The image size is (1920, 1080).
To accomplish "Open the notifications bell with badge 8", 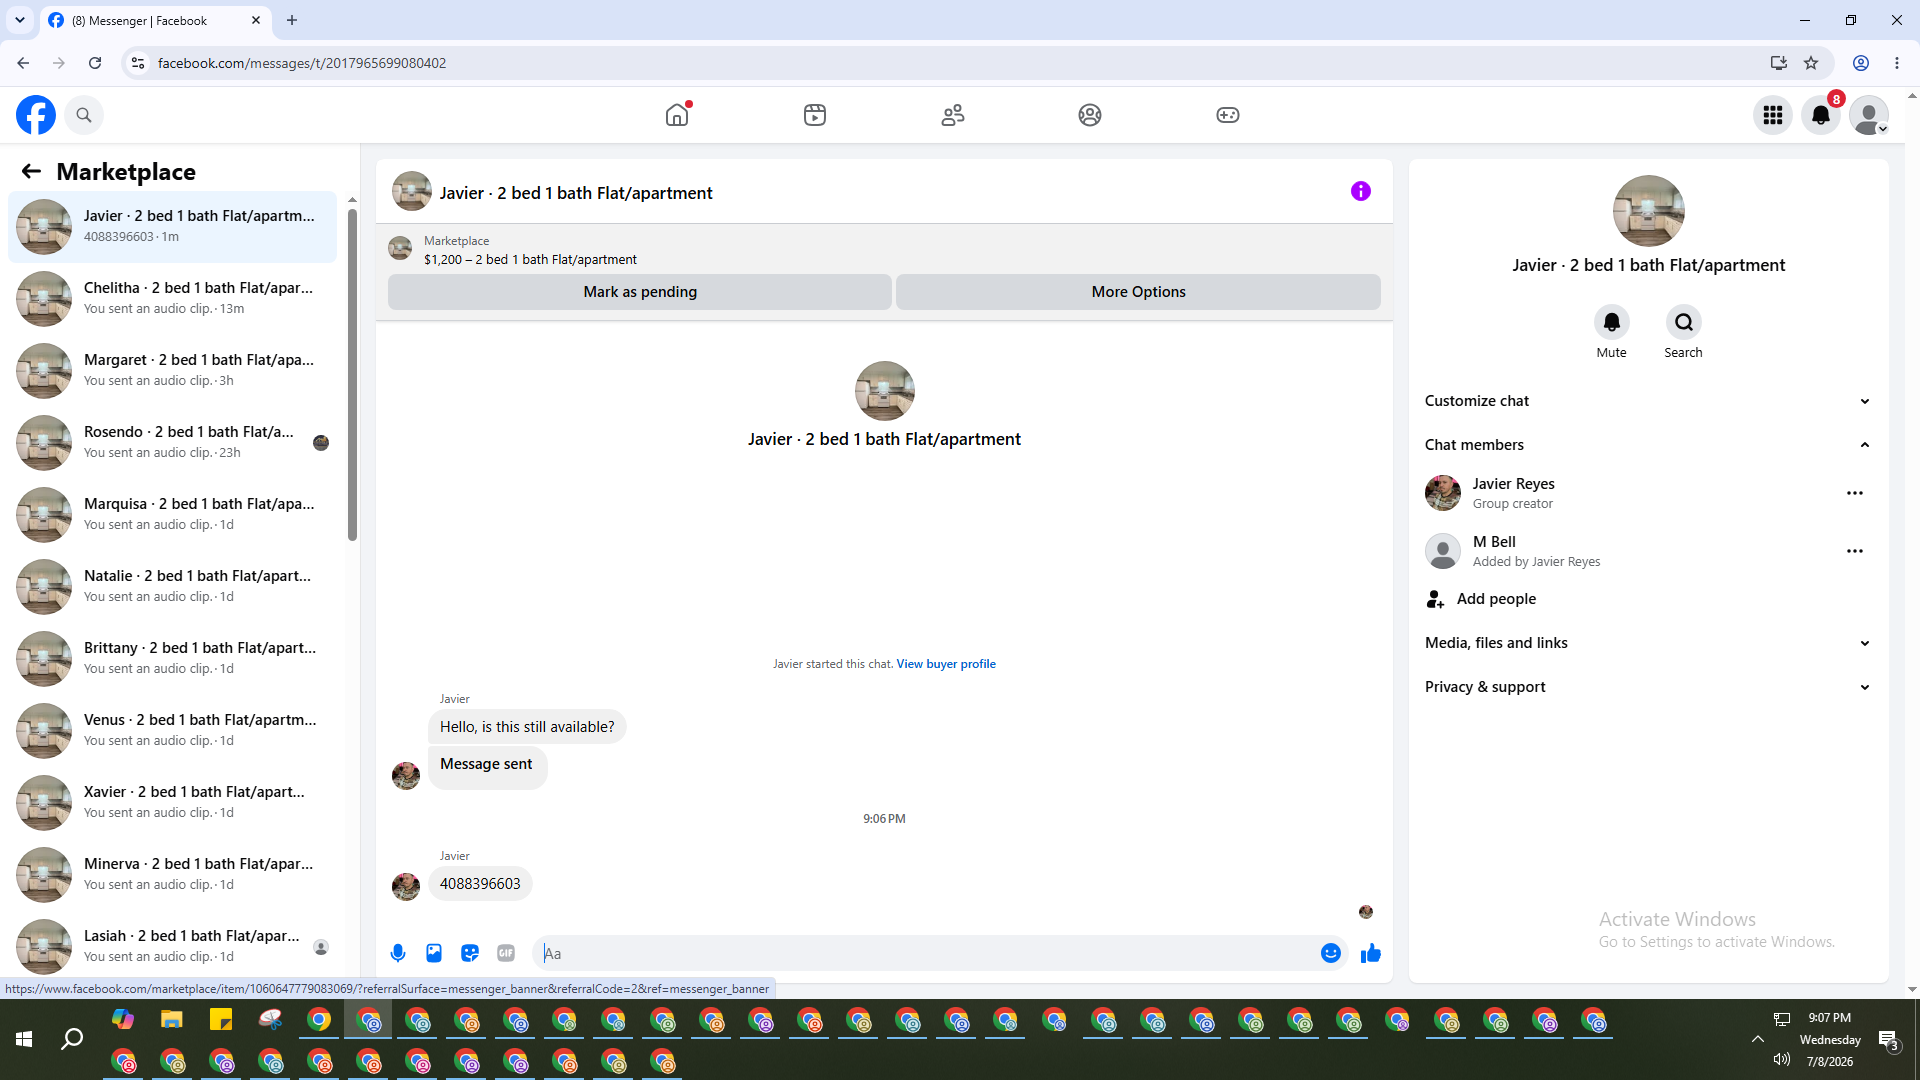I will (x=1821, y=115).
